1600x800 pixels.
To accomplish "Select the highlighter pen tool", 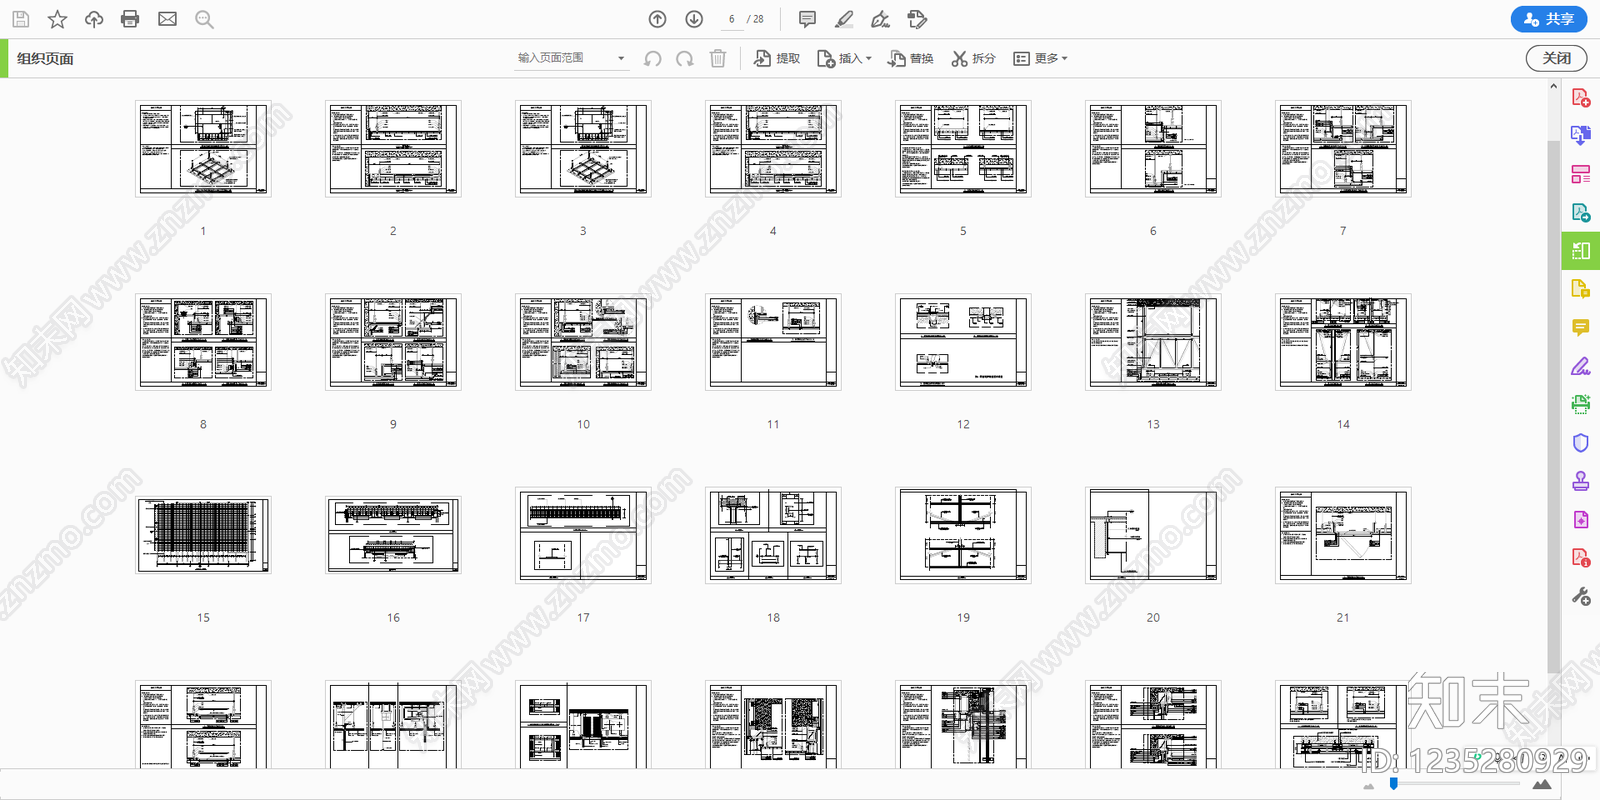I will pos(844,19).
